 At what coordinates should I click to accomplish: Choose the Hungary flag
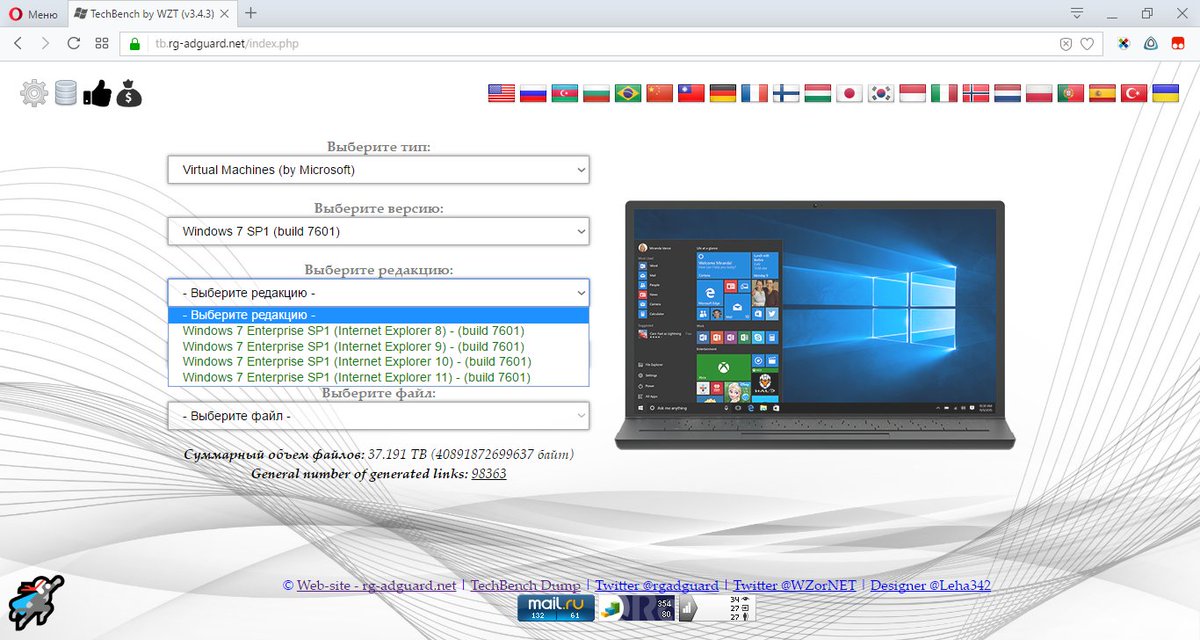click(818, 93)
